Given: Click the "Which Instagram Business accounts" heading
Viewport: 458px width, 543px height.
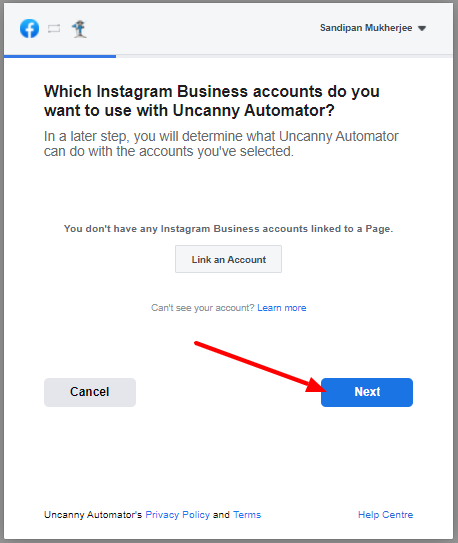Looking at the screenshot, I should tap(212, 101).
